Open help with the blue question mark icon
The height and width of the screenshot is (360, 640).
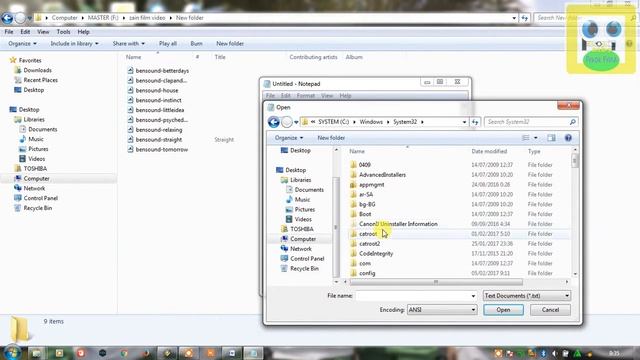tap(568, 138)
